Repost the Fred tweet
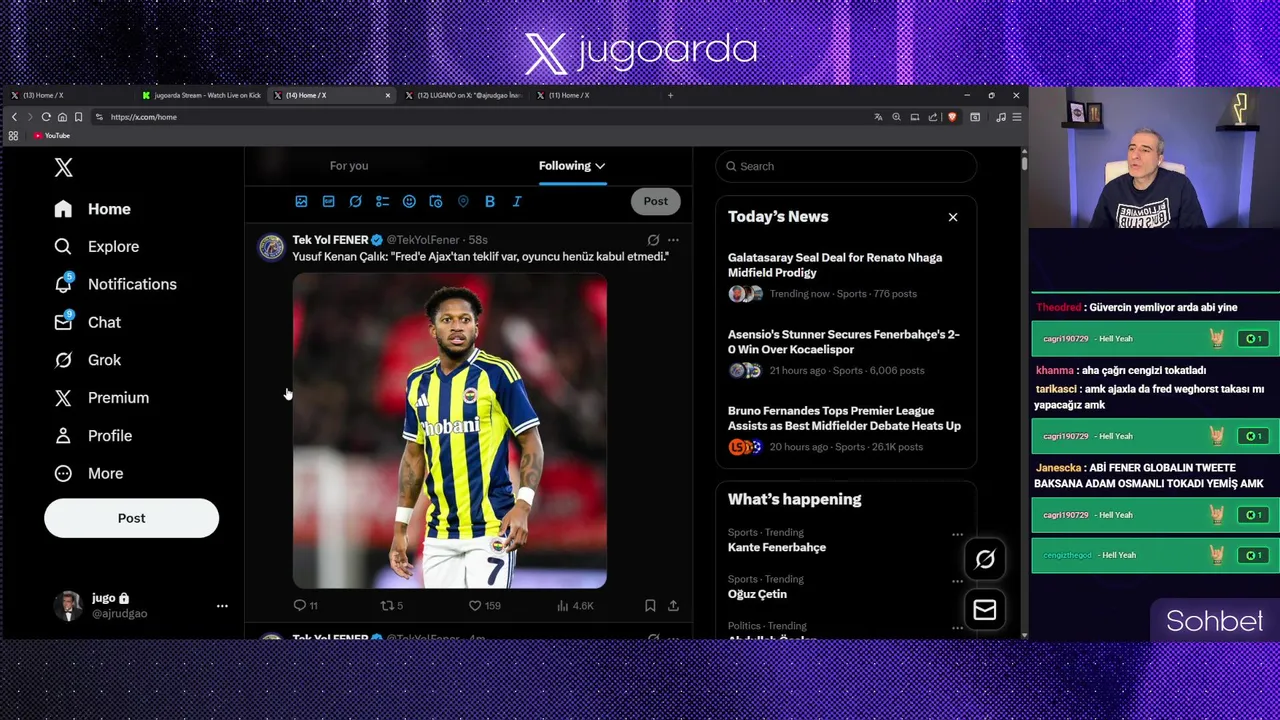The width and height of the screenshot is (1280, 720). (x=392, y=605)
